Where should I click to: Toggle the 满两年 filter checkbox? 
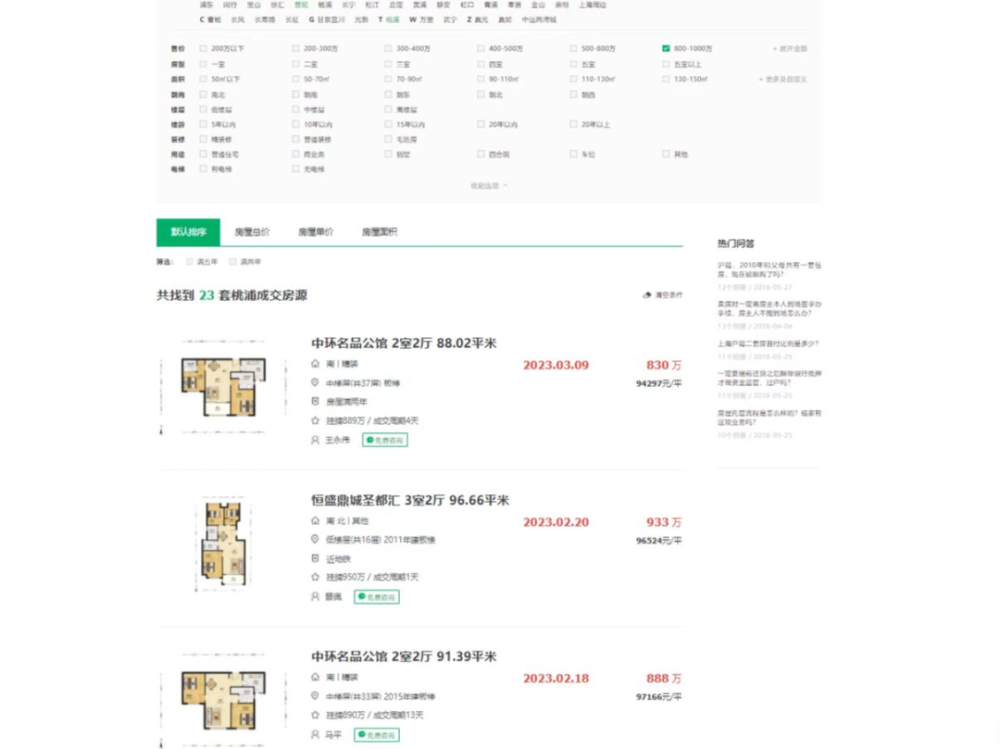point(233,262)
